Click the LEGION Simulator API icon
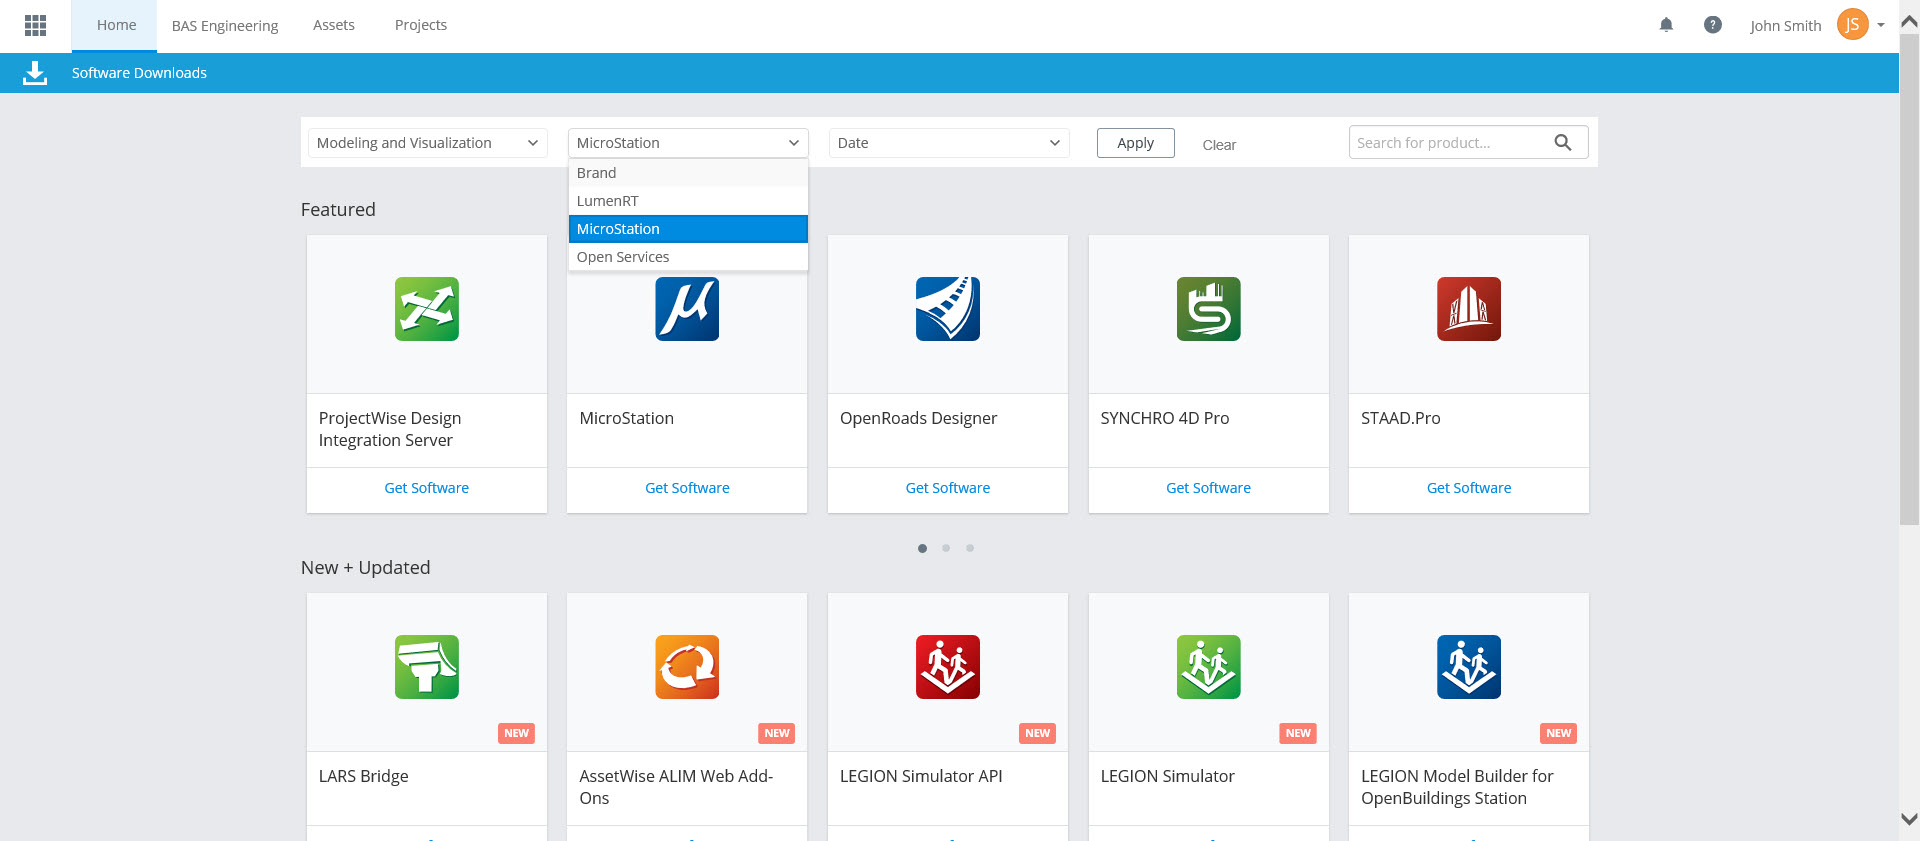Image resolution: width=1920 pixels, height=841 pixels. tap(948, 667)
